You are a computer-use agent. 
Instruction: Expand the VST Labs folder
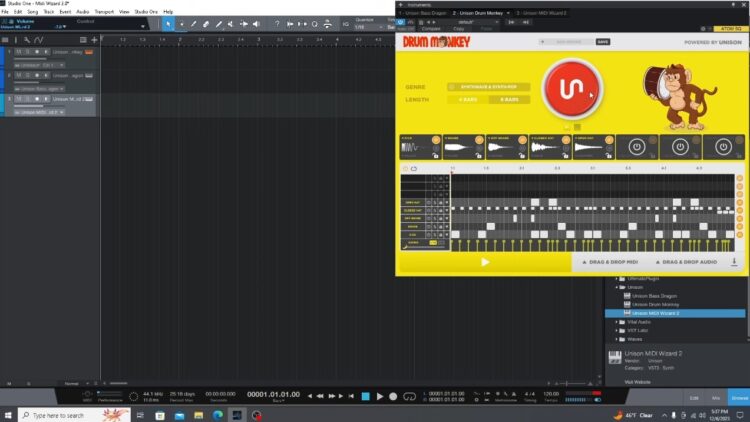pyautogui.click(x=617, y=331)
